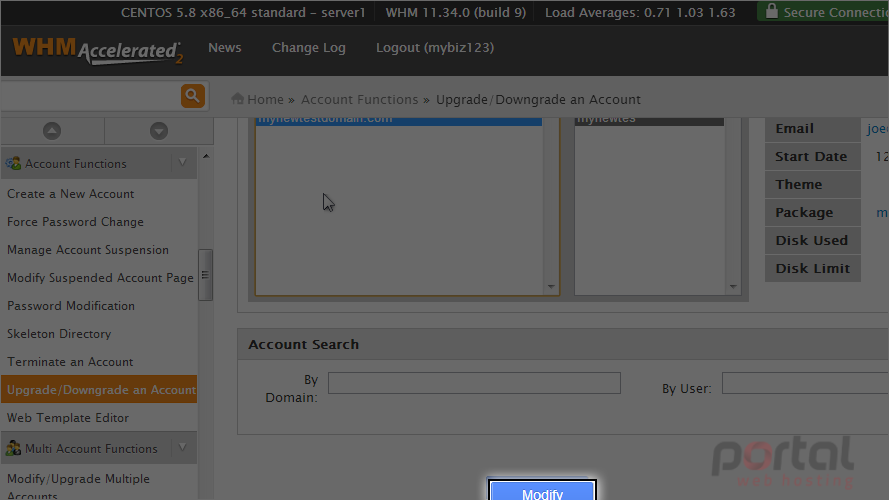Click the user list scroll-down arrow
Screen dimensions: 889x500
(x=733, y=287)
